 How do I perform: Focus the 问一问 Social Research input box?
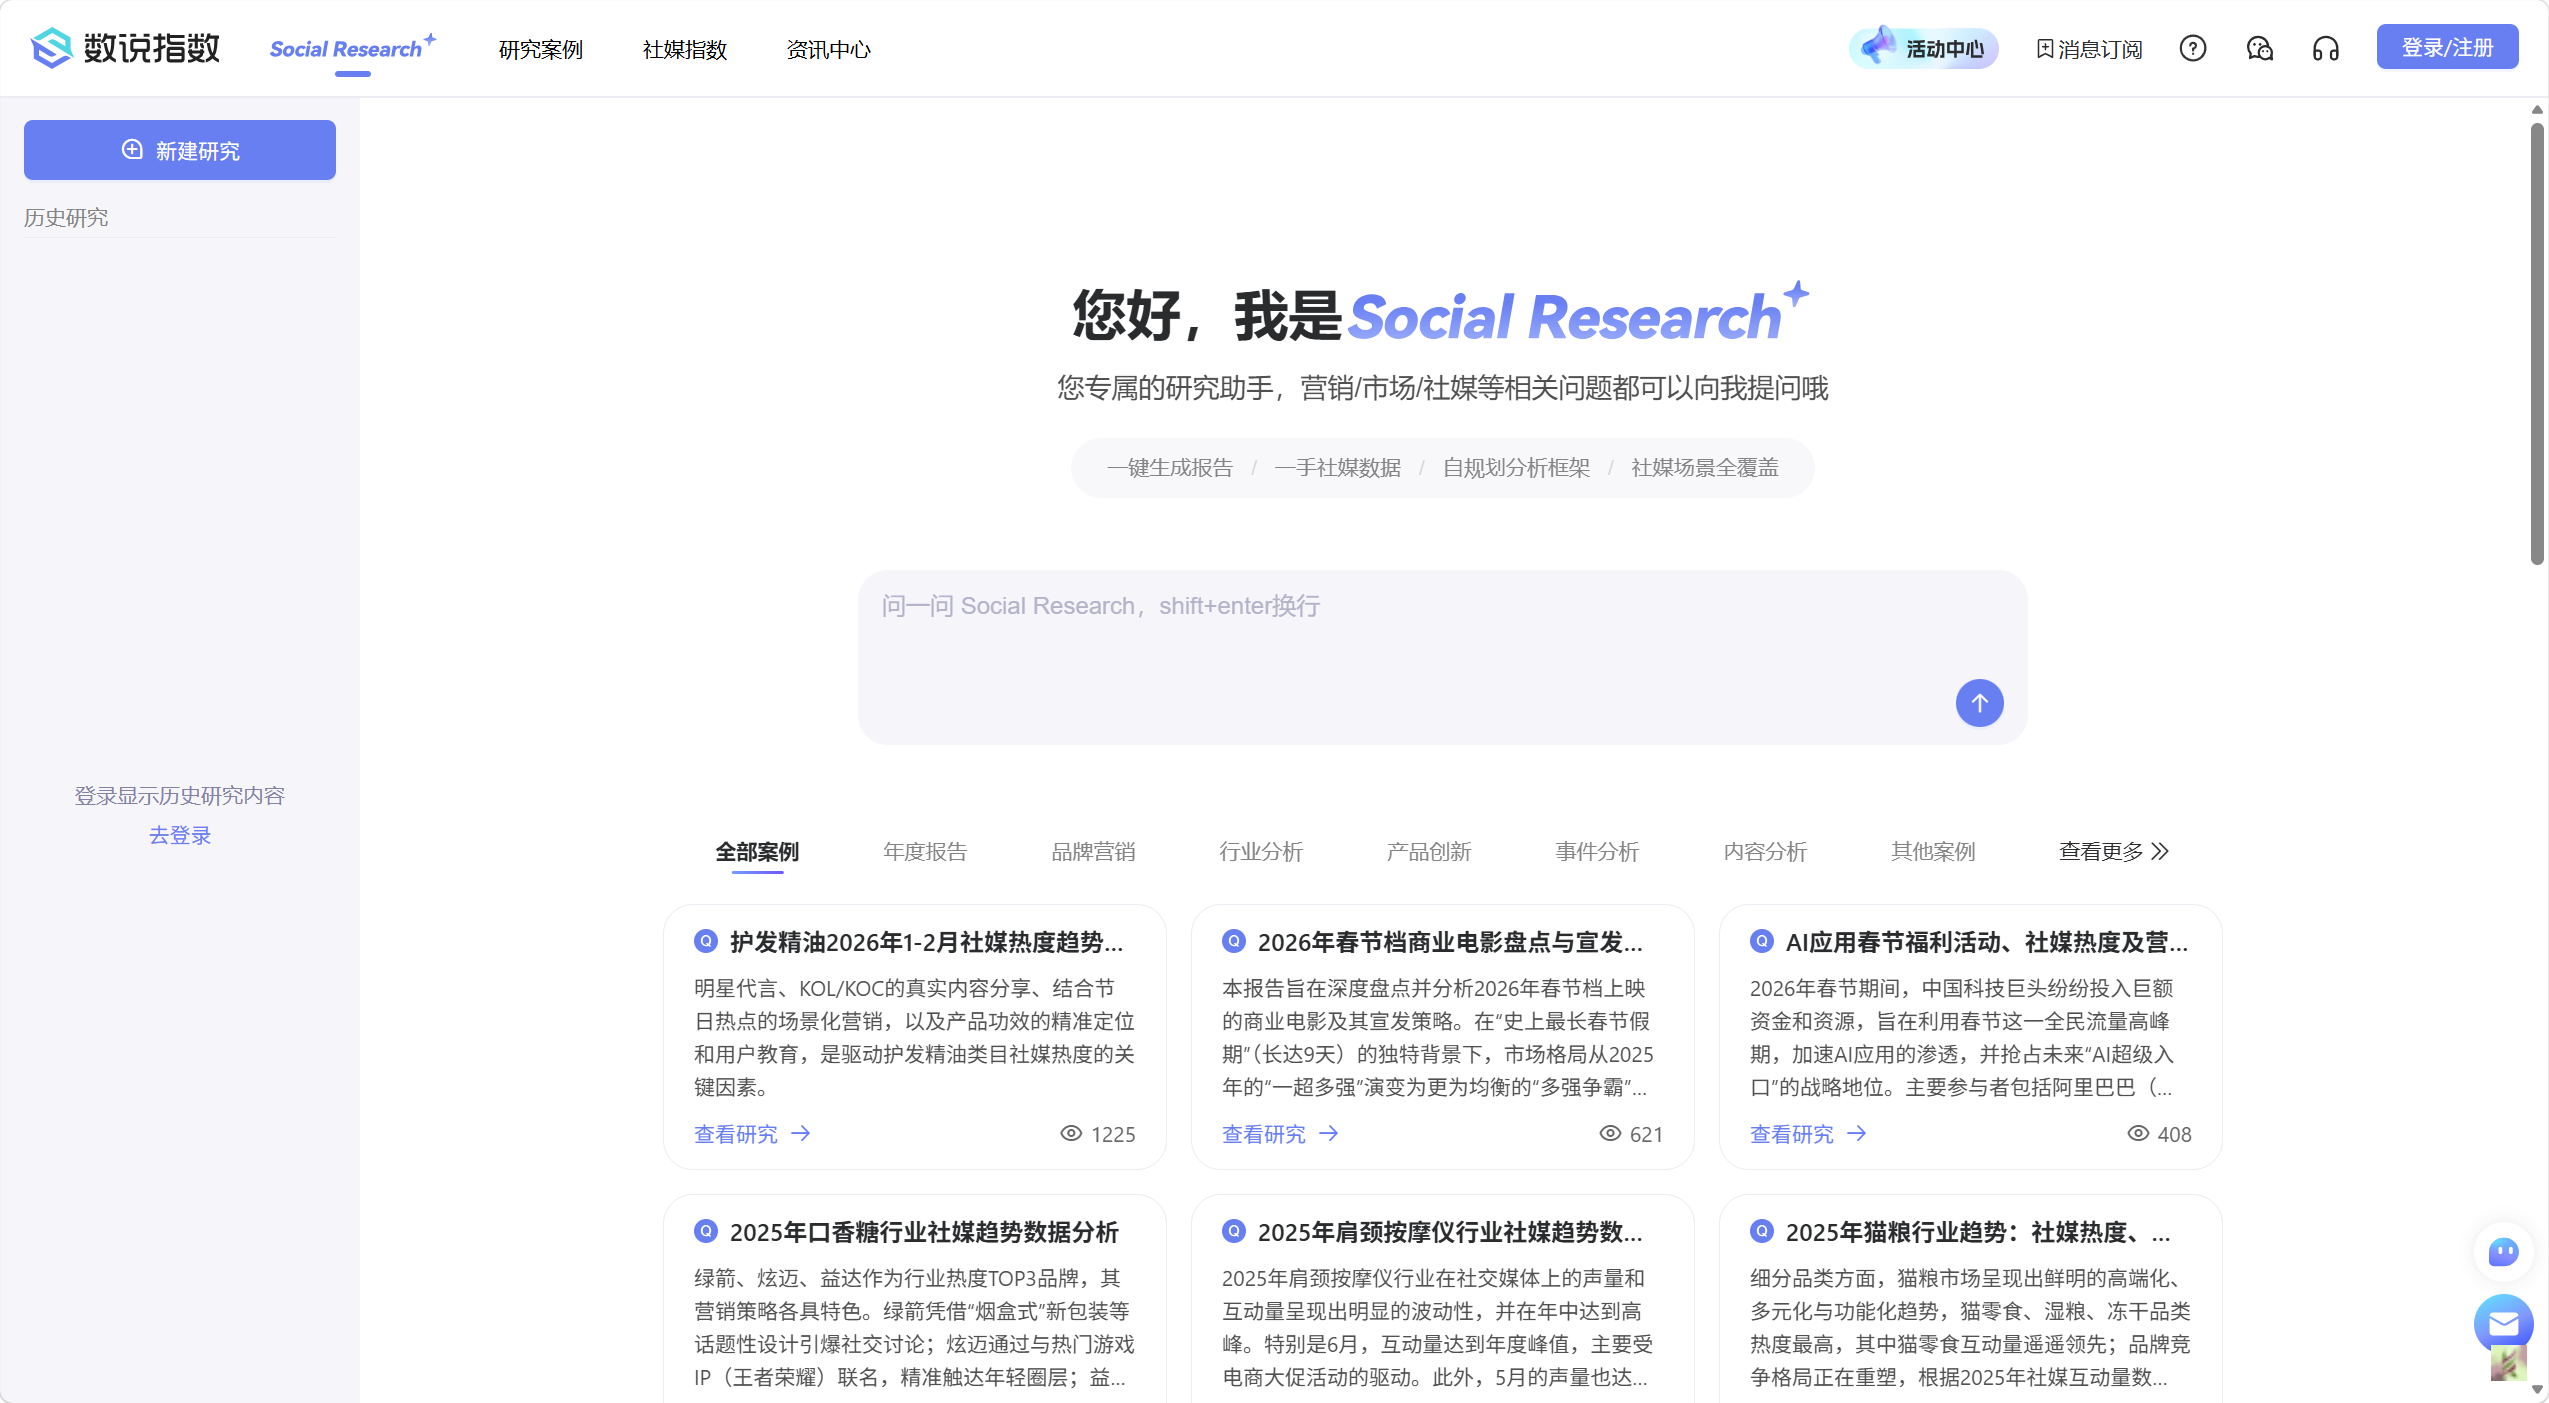(x=1442, y=657)
